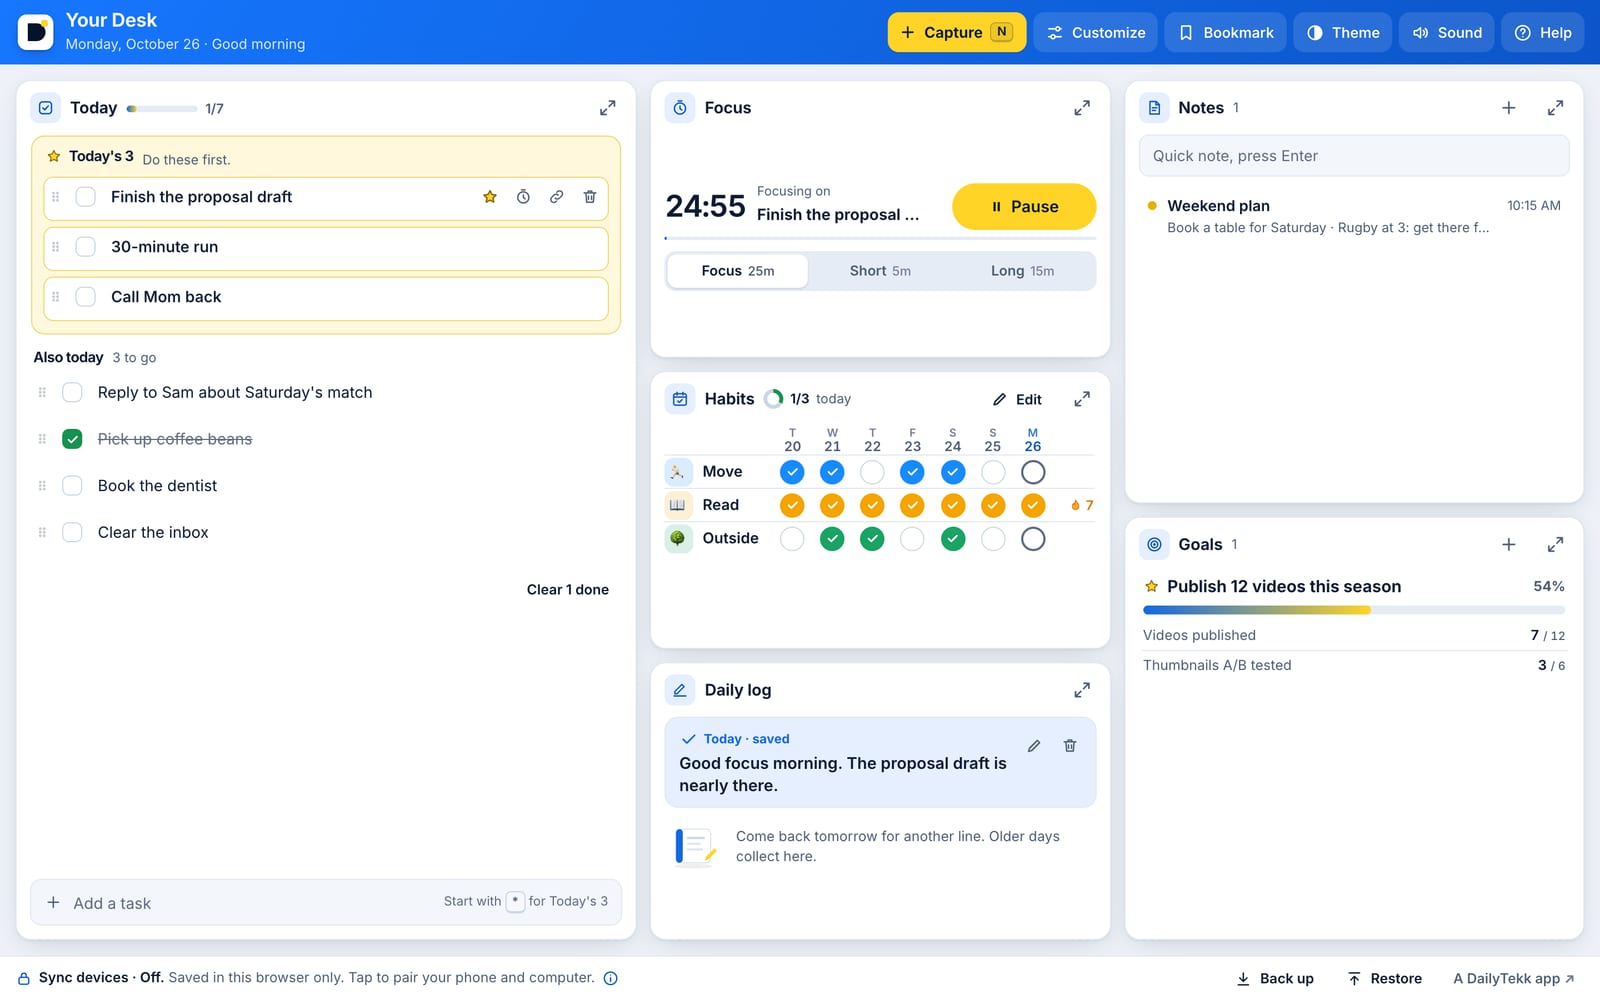Click the Bookmark button
Image resolution: width=1600 pixels, height=1000 pixels.
pos(1226,33)
